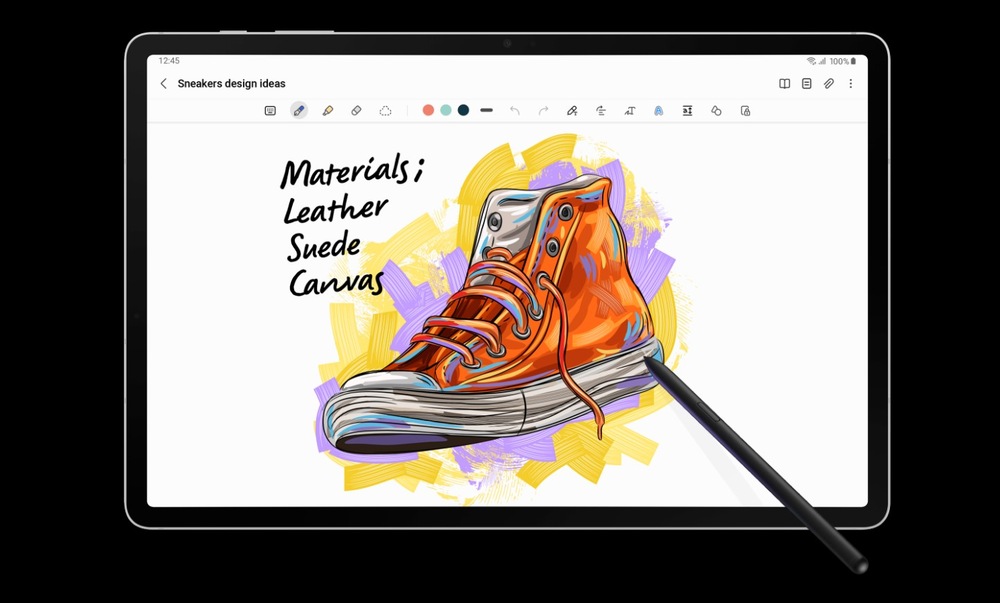
Task: Pick the coral red pen color
Action: (x=428, y=110)
